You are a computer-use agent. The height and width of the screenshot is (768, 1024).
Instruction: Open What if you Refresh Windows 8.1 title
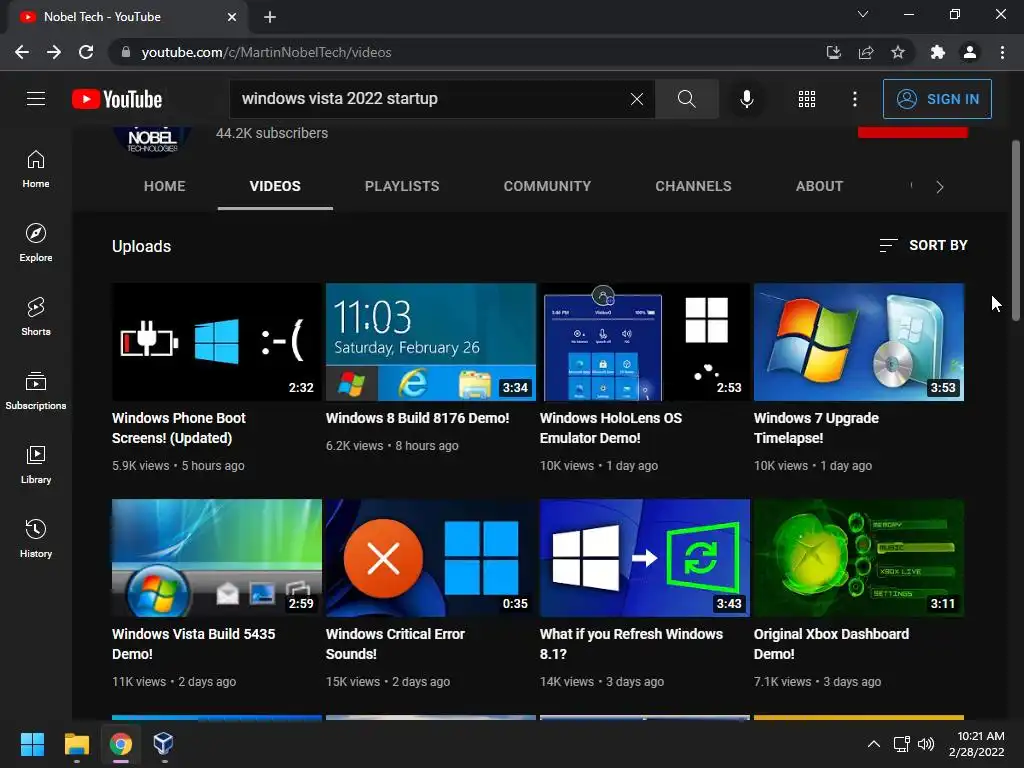[x=632, y=644]
